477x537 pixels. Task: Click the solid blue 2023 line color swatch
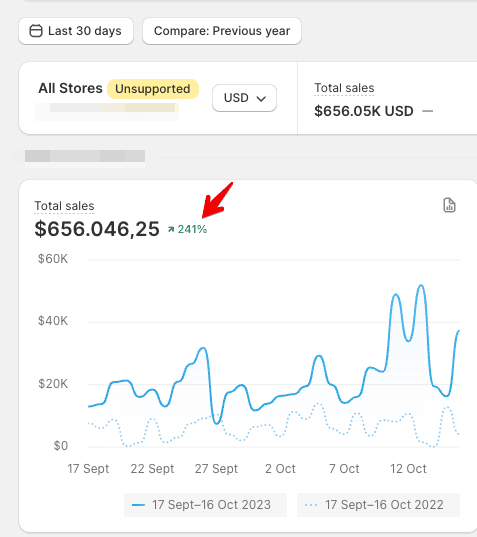tap(139, 505)
